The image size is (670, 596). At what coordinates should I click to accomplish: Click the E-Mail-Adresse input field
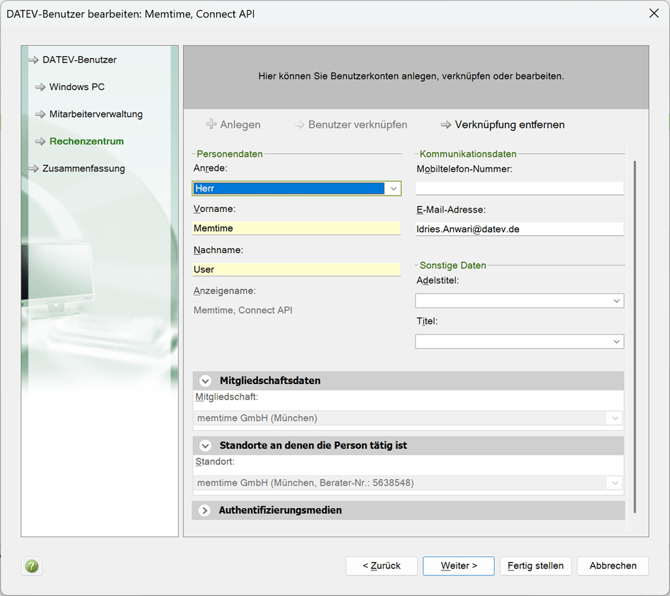tap(519, 228)
